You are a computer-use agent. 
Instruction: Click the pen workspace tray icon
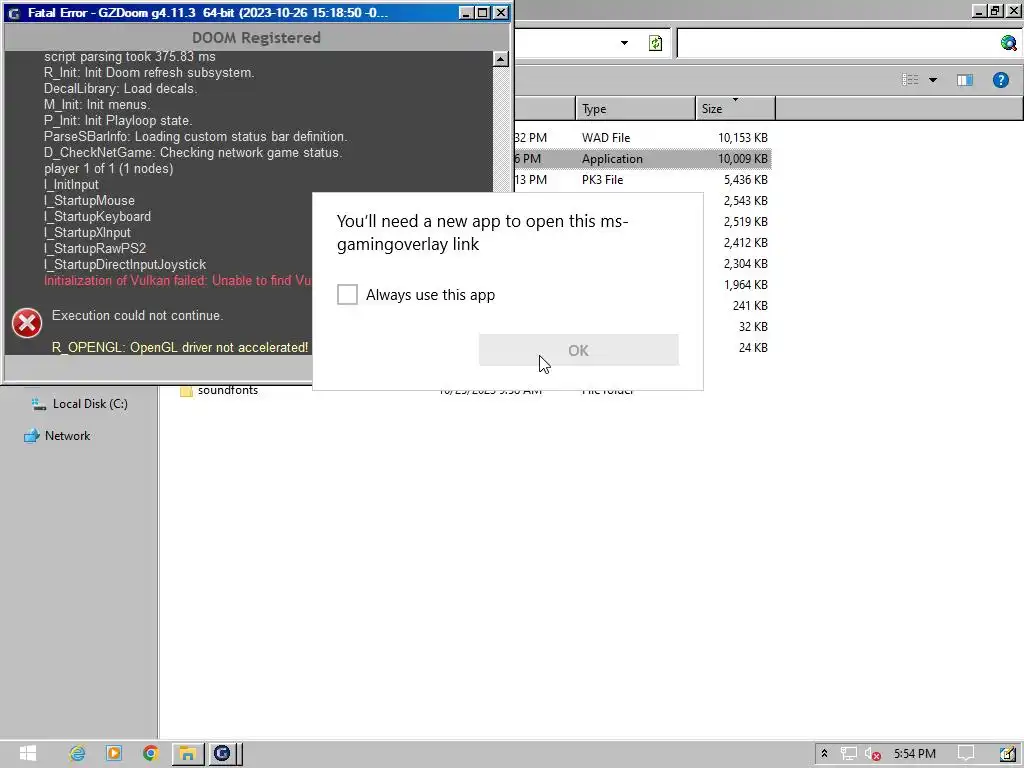[x=1008, y=754]
